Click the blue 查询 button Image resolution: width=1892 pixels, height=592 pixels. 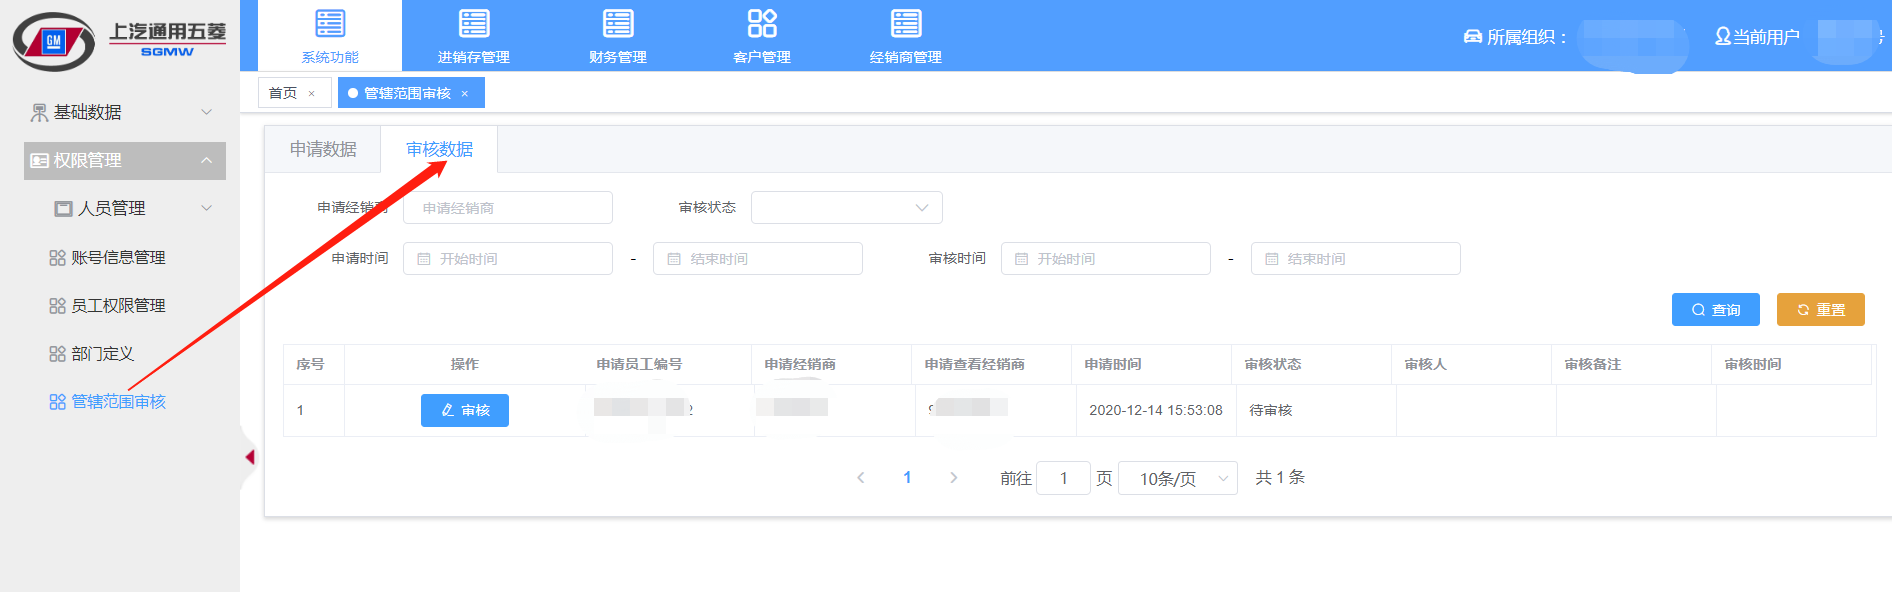point(1716,310)
